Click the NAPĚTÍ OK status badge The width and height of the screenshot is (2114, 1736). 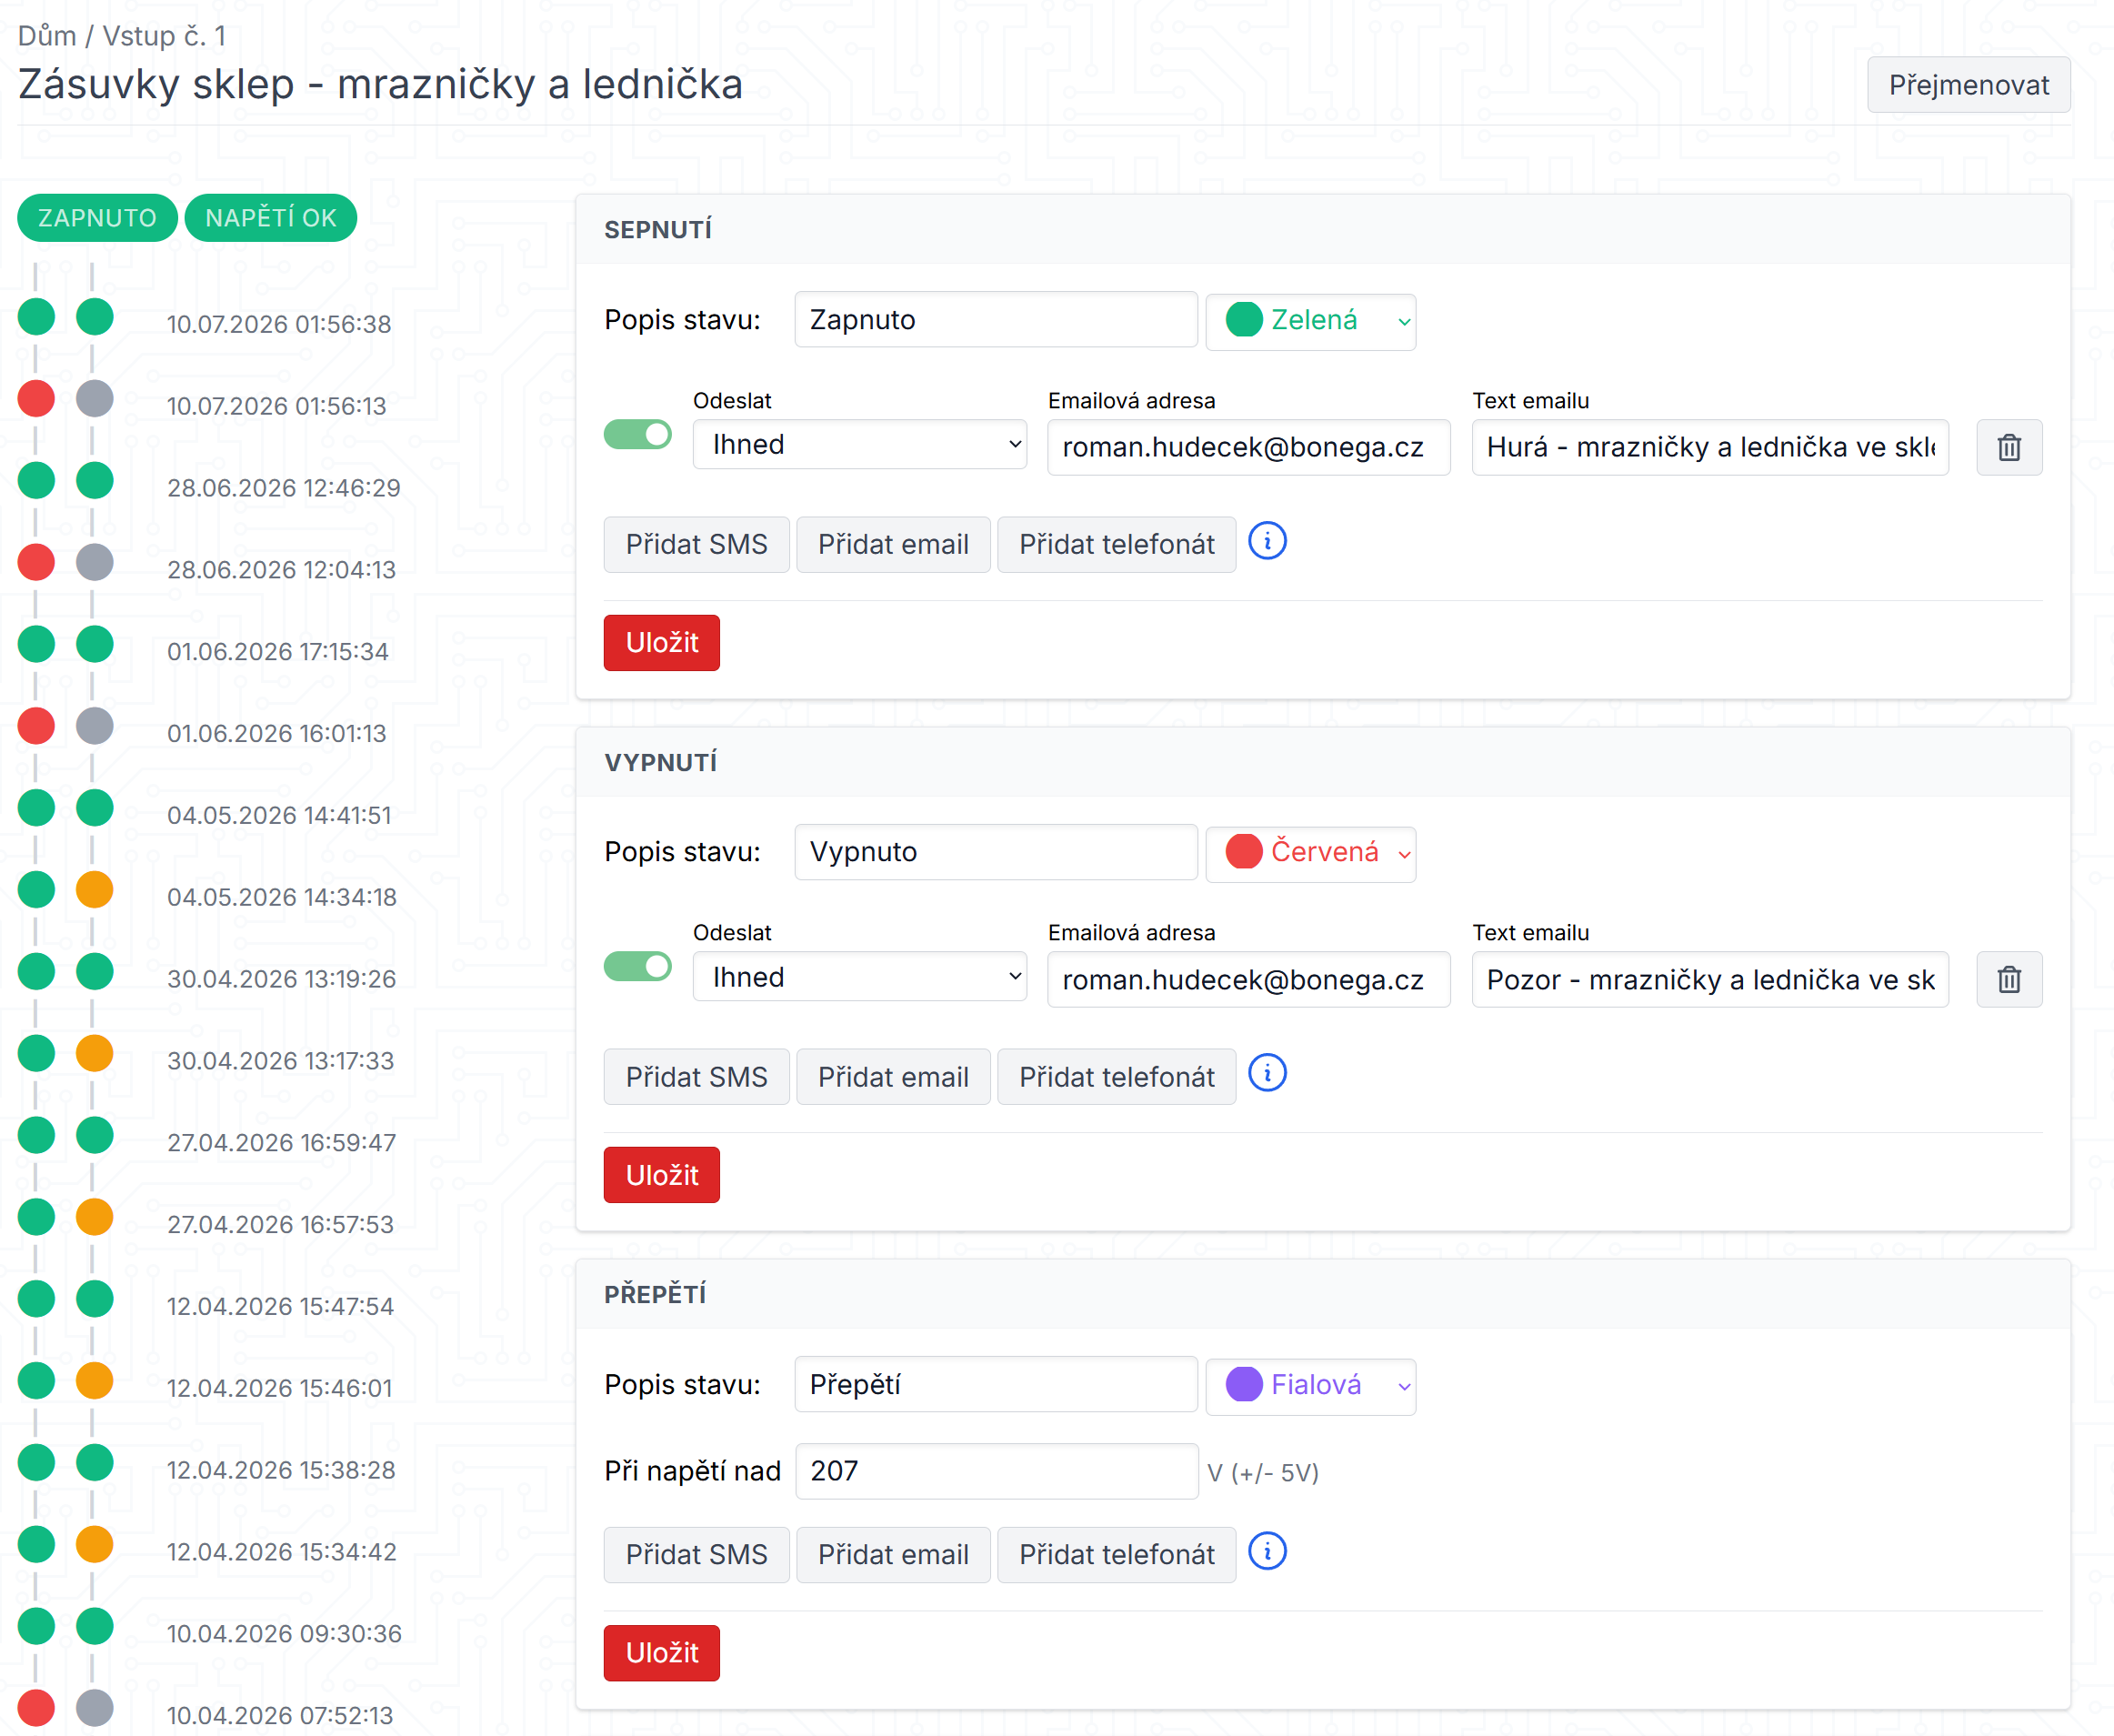pos(271,218)
